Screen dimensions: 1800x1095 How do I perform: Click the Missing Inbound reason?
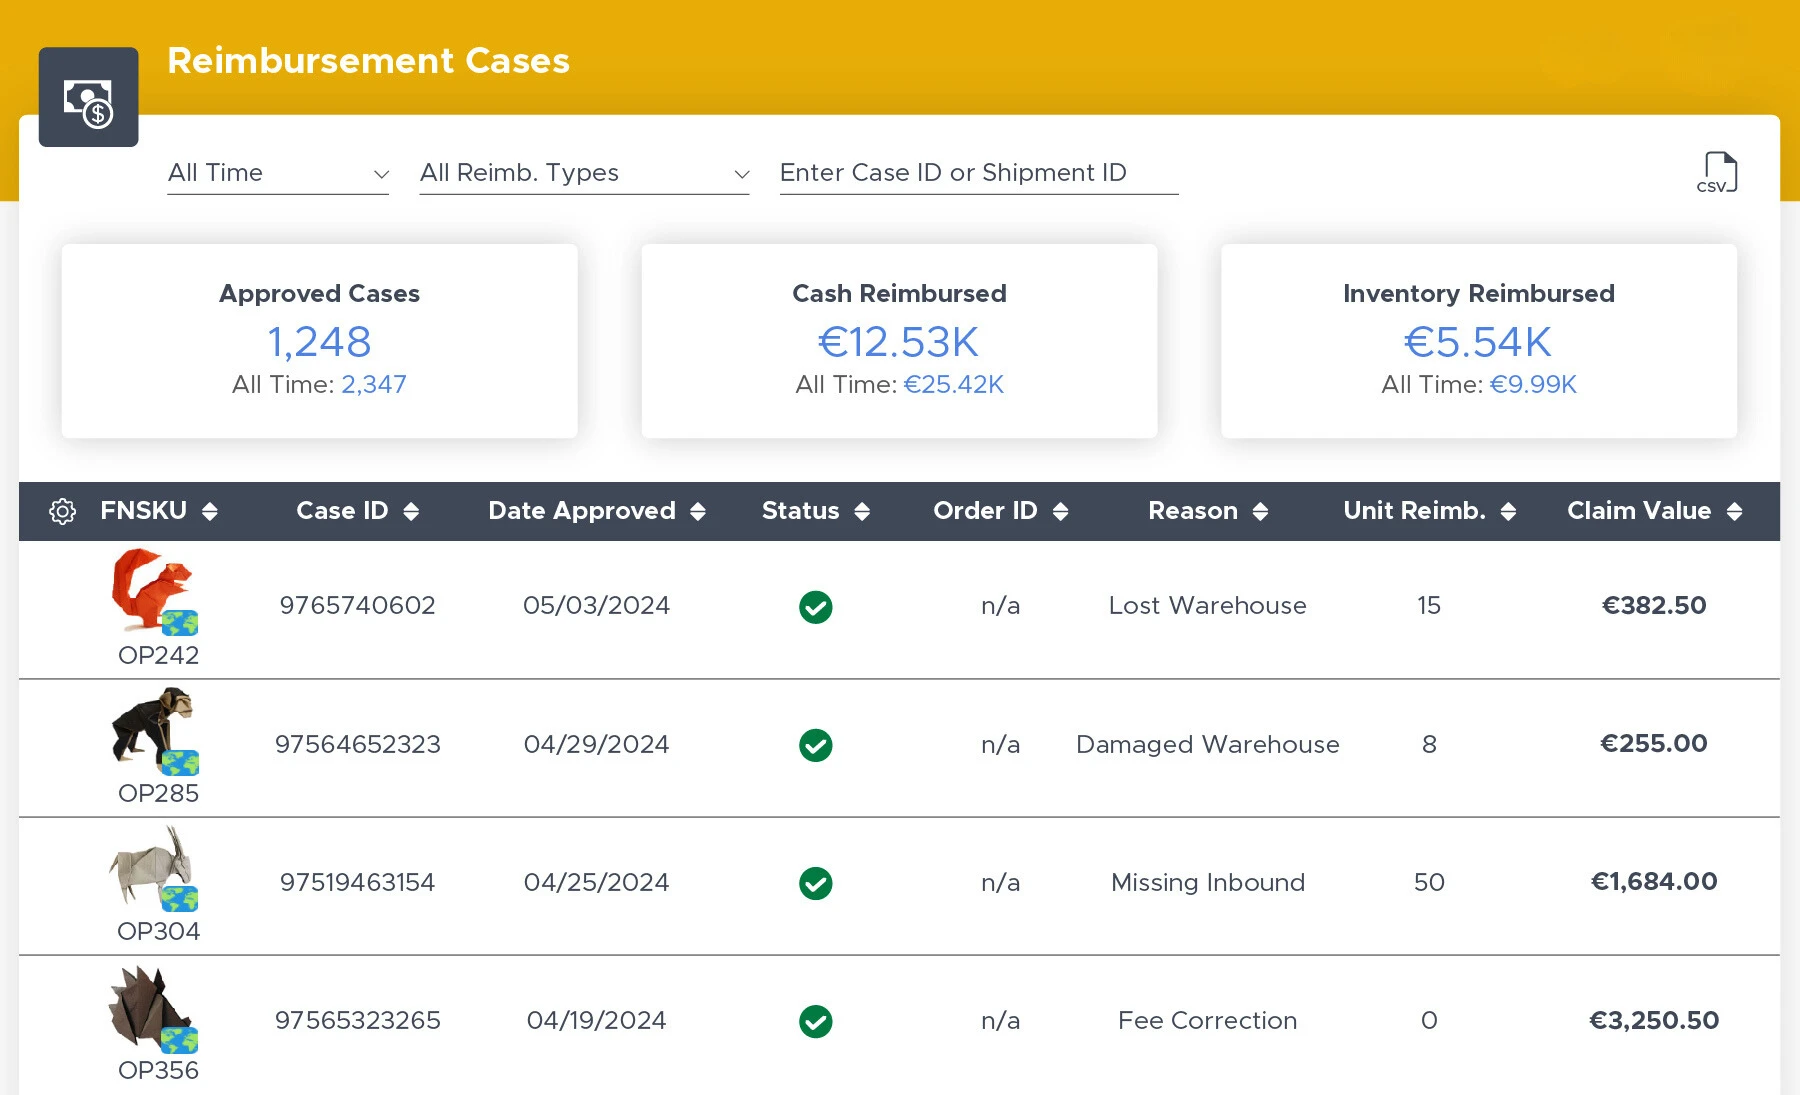pos(1207,883)
